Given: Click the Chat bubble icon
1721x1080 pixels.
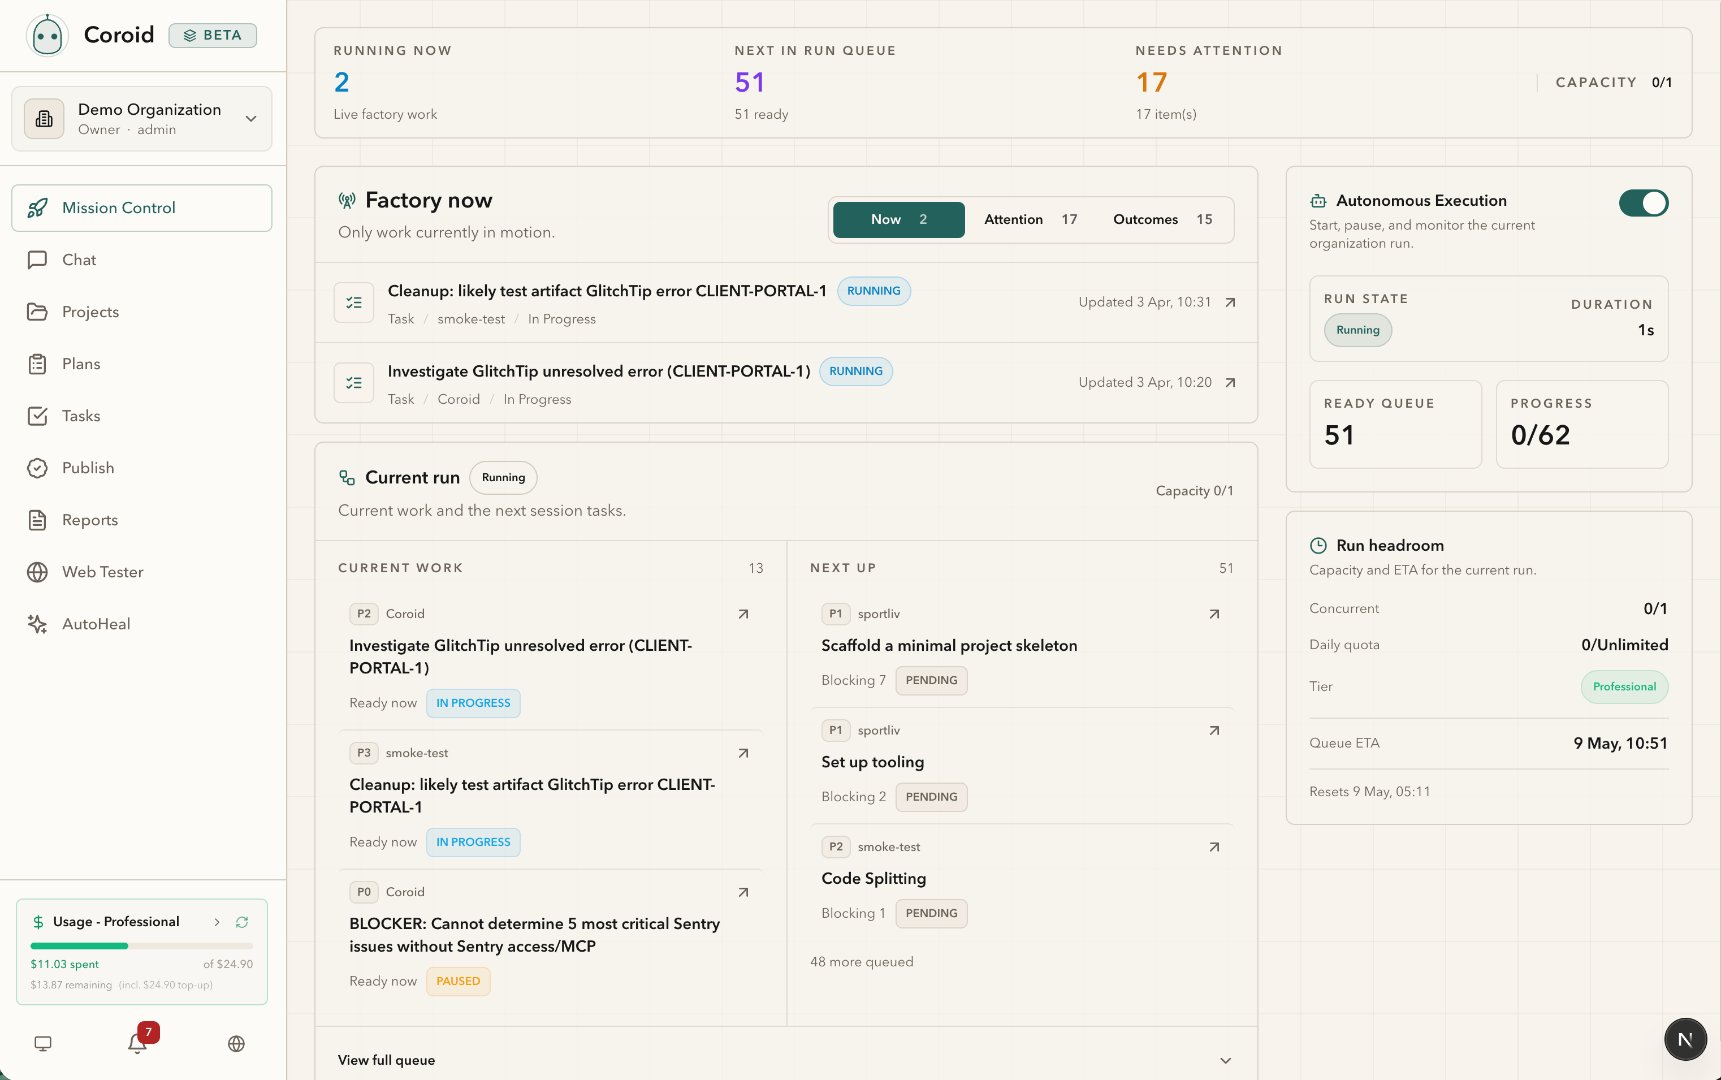Looking at the screenshot, I should 37,260.
